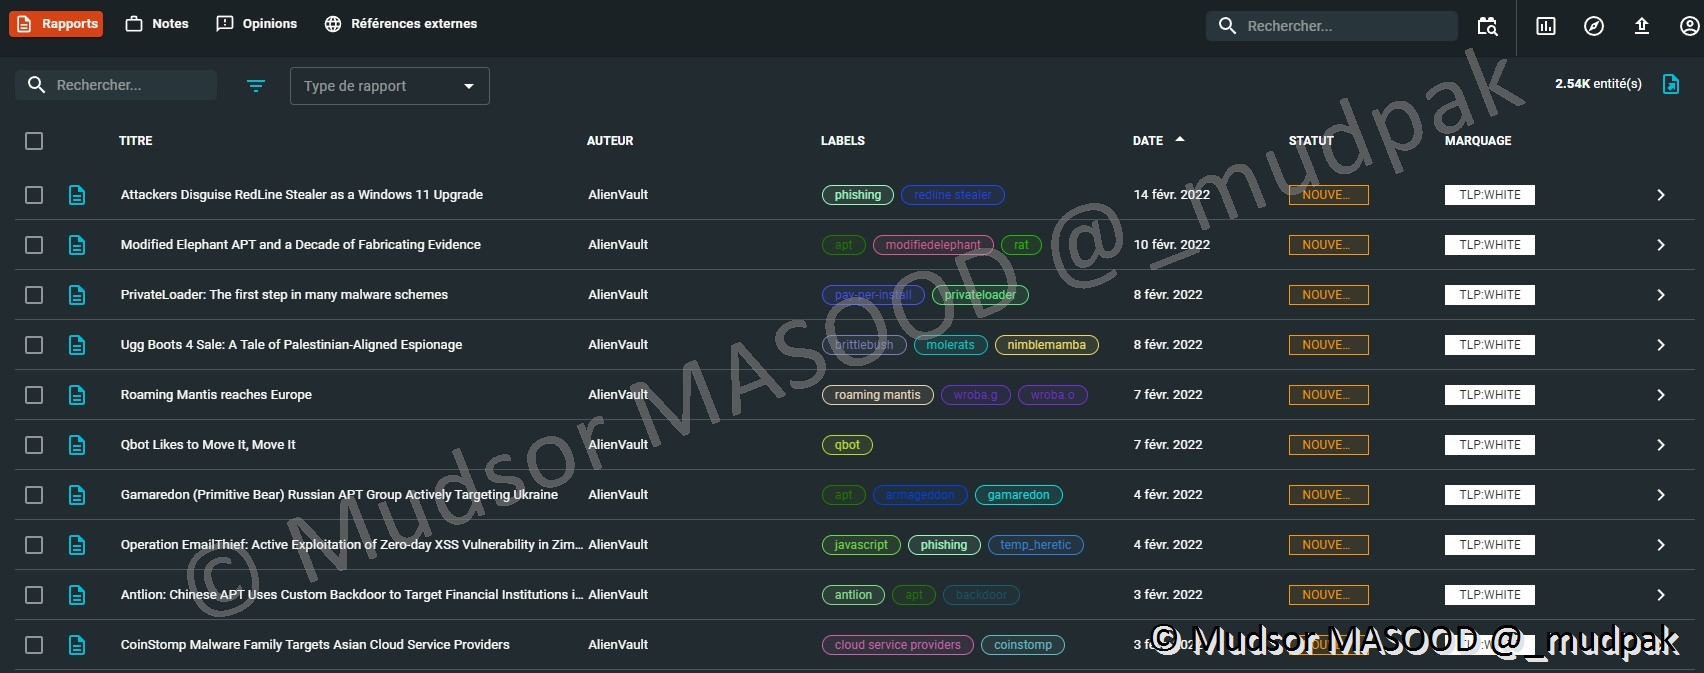Select checkbox for PrivateLoader report
Screen dimensions: 1704x673
[x=34, y=295]
